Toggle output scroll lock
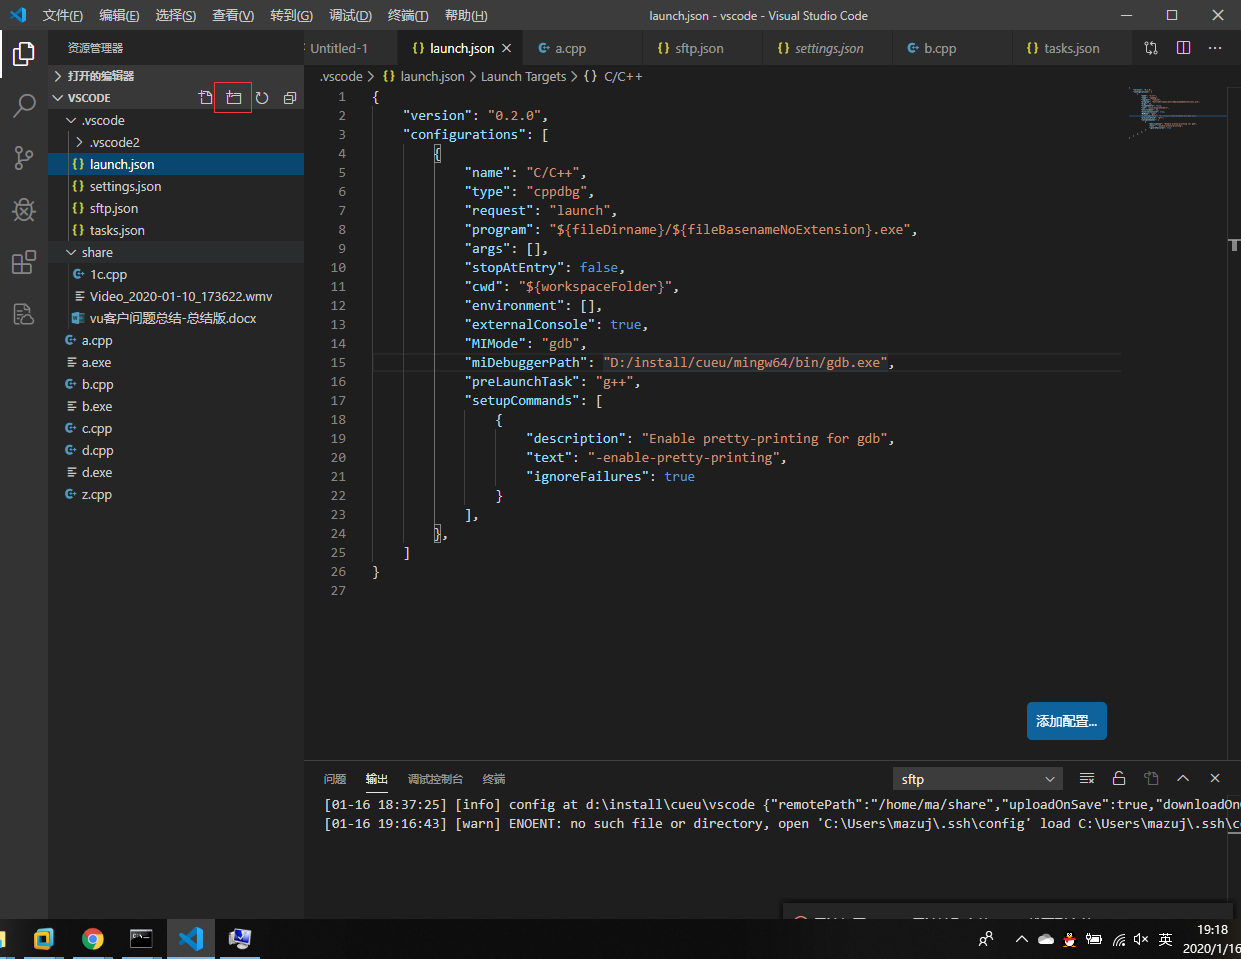This screenshot has height=959, width=1241. coord(1119,778)
